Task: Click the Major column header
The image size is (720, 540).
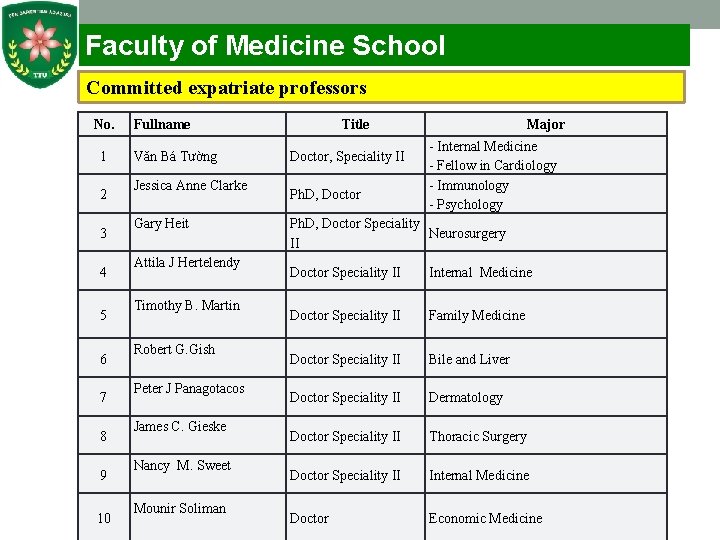Action: coord(545,124)
